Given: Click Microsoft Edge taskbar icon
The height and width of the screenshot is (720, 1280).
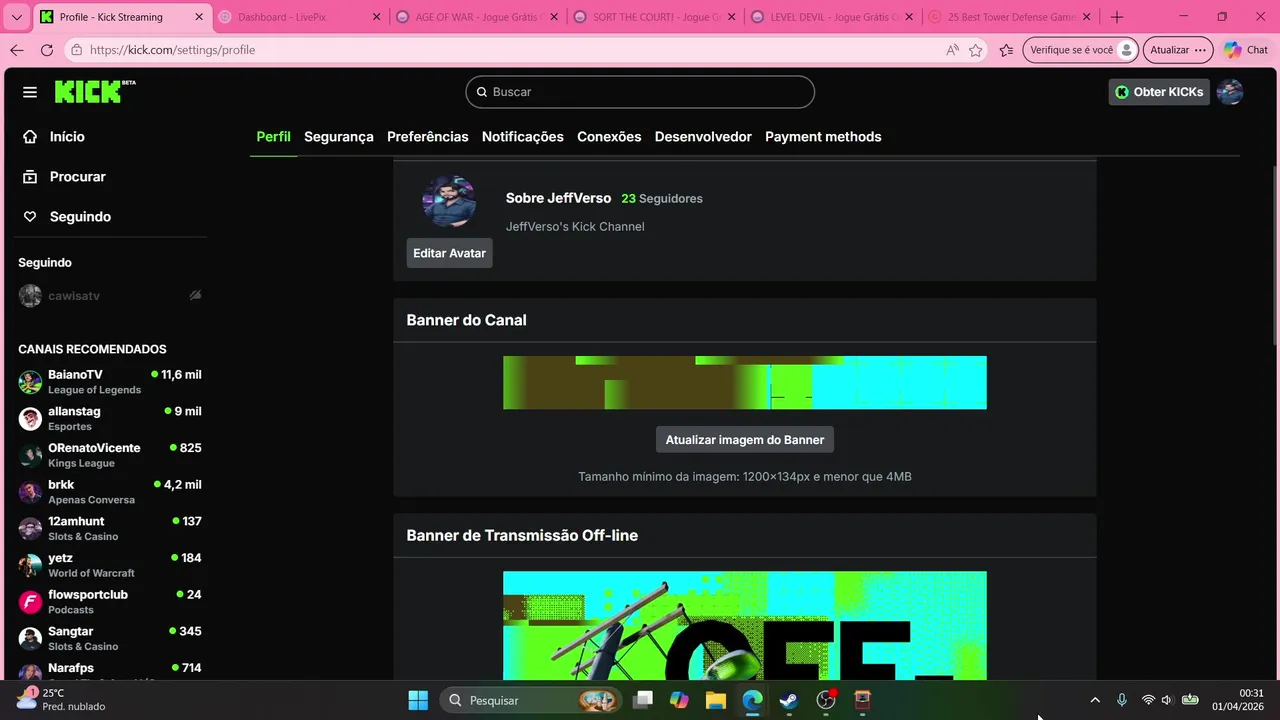Looking at the screenshot, I should 752,700.
